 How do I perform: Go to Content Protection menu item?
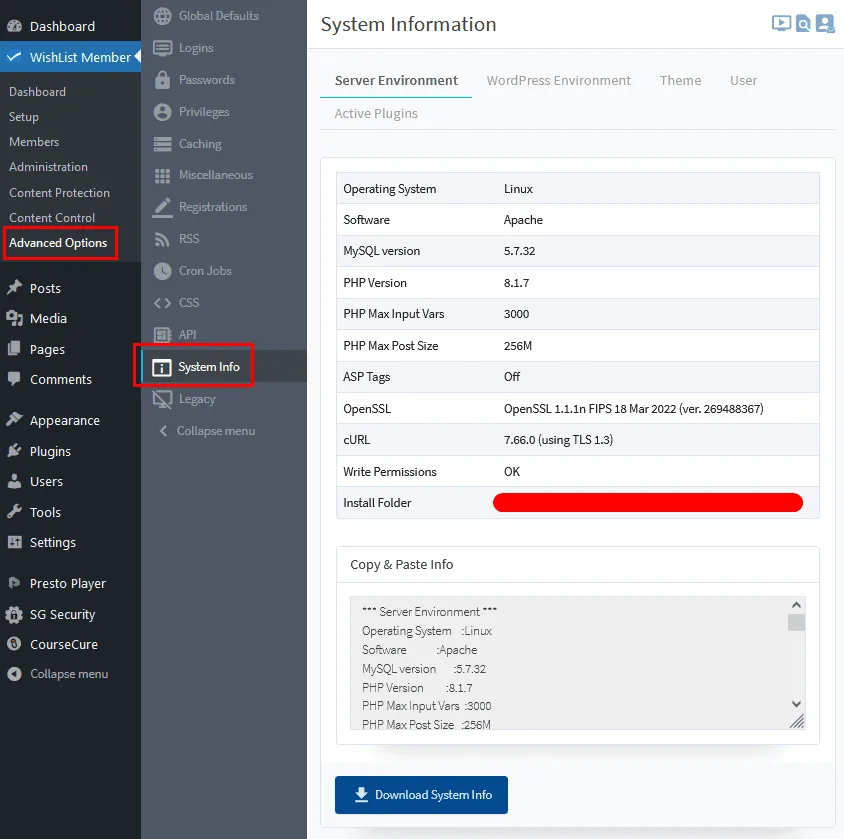click(59, 193)
